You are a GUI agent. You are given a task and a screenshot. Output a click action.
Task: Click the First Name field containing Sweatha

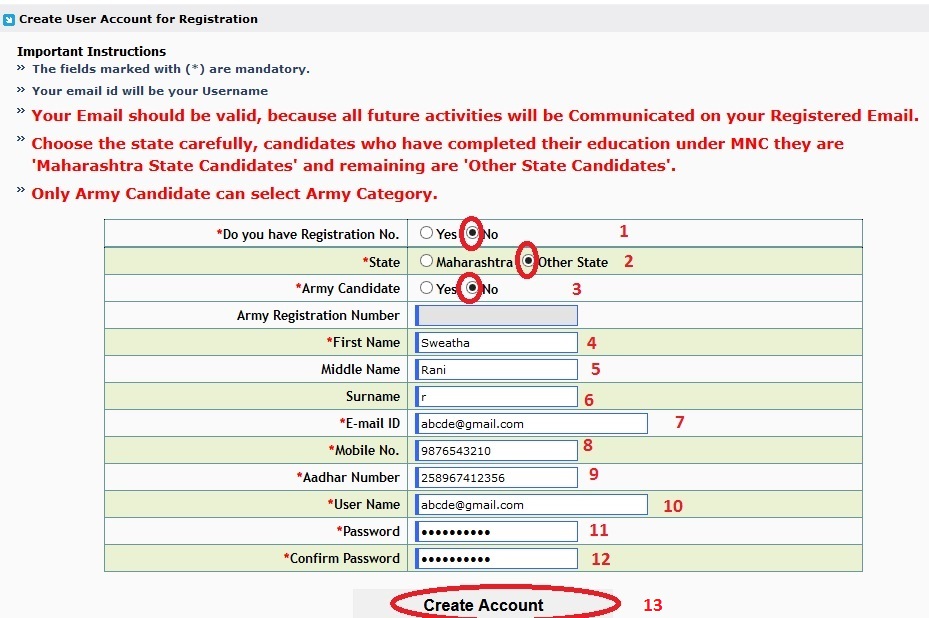pyautogui.click(x=496, y=342)
